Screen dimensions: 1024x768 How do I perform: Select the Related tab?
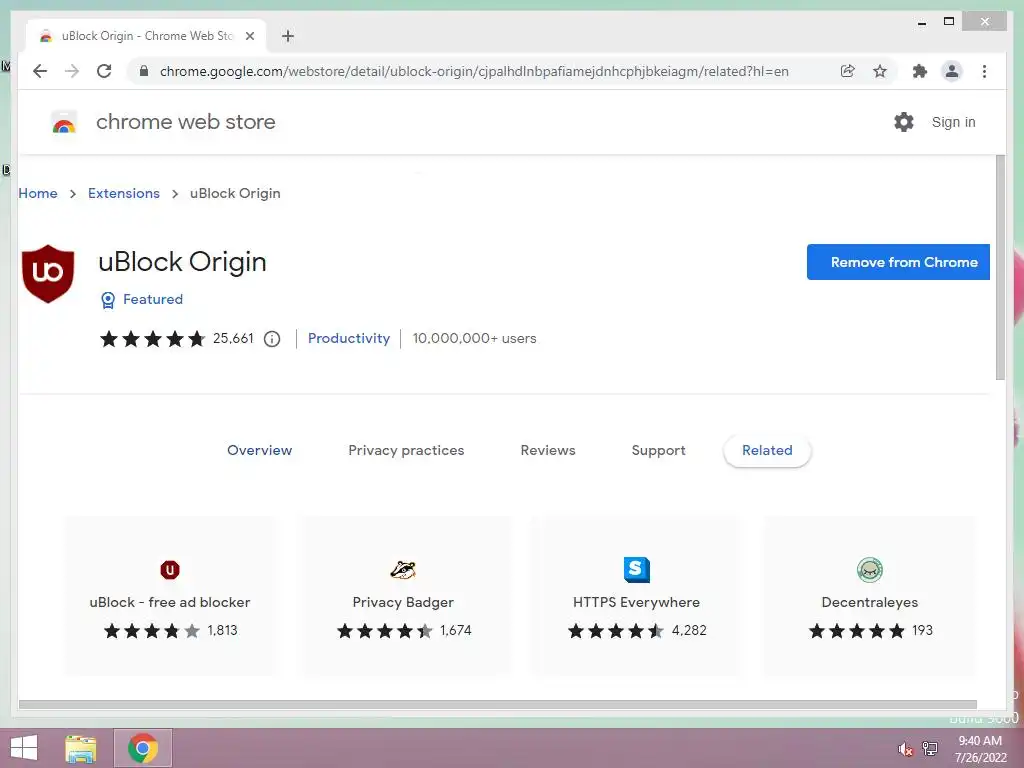click(767, 450)
